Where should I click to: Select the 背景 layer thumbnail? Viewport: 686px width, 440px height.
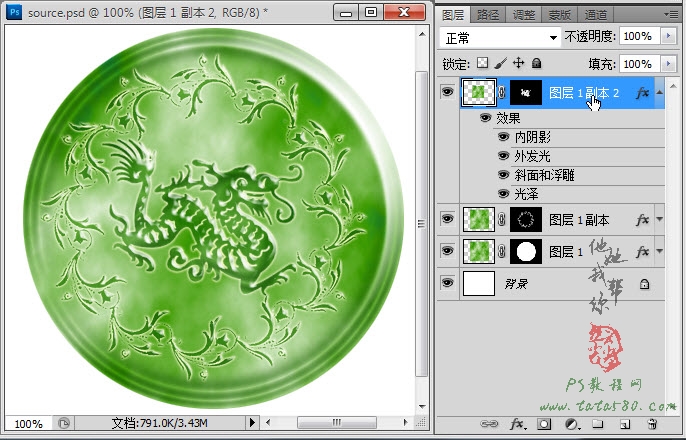point(479,283)
